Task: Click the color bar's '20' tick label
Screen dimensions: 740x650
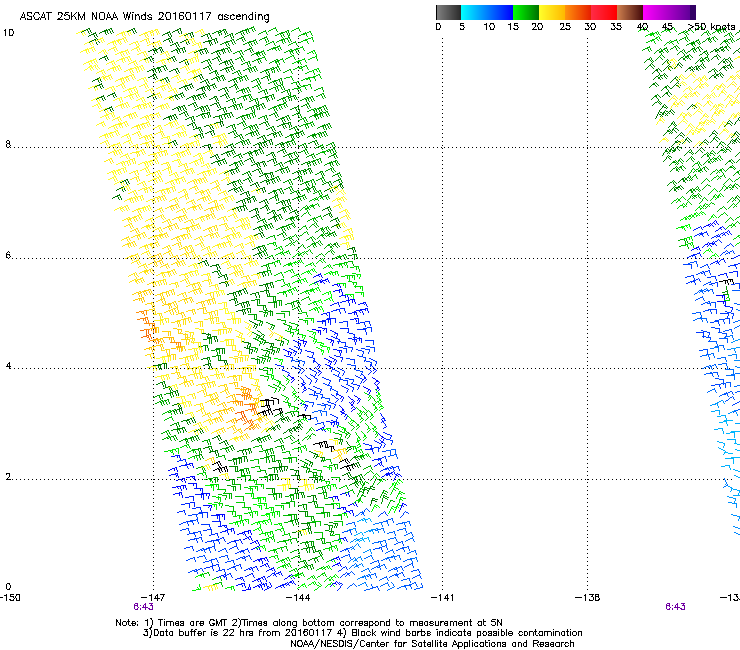Action: click(537, 27)
